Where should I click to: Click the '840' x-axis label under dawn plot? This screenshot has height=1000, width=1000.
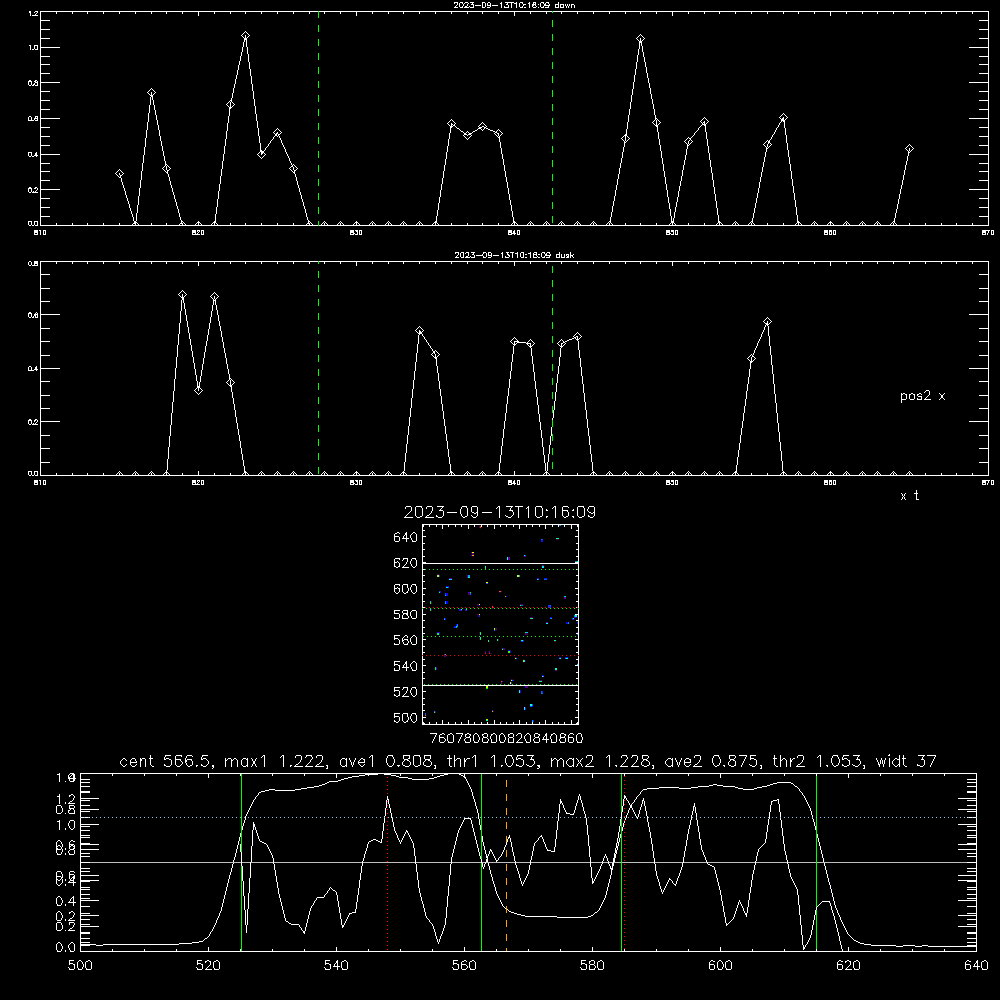coord(514,233)
